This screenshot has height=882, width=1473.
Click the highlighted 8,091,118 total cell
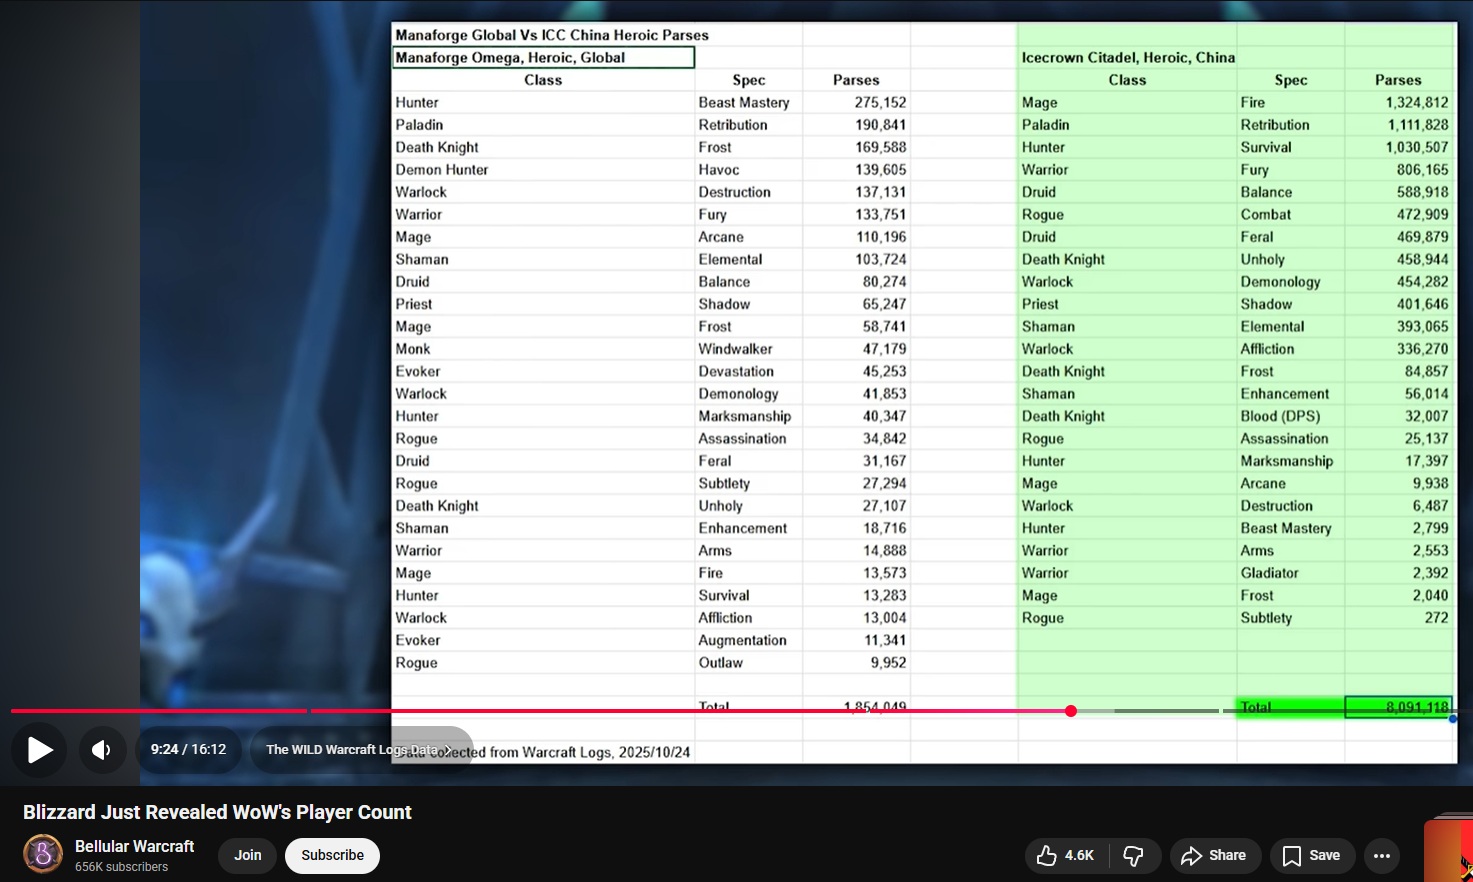tap(1399, 706)
